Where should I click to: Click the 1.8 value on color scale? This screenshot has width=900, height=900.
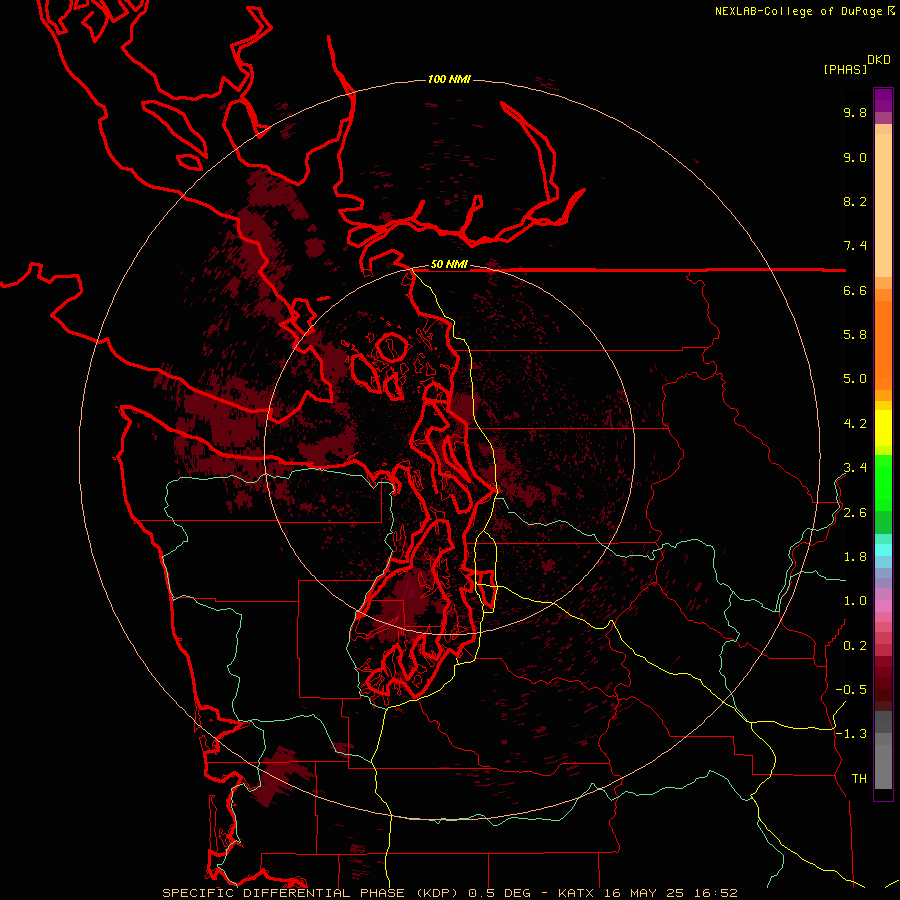tap(855, 557)
